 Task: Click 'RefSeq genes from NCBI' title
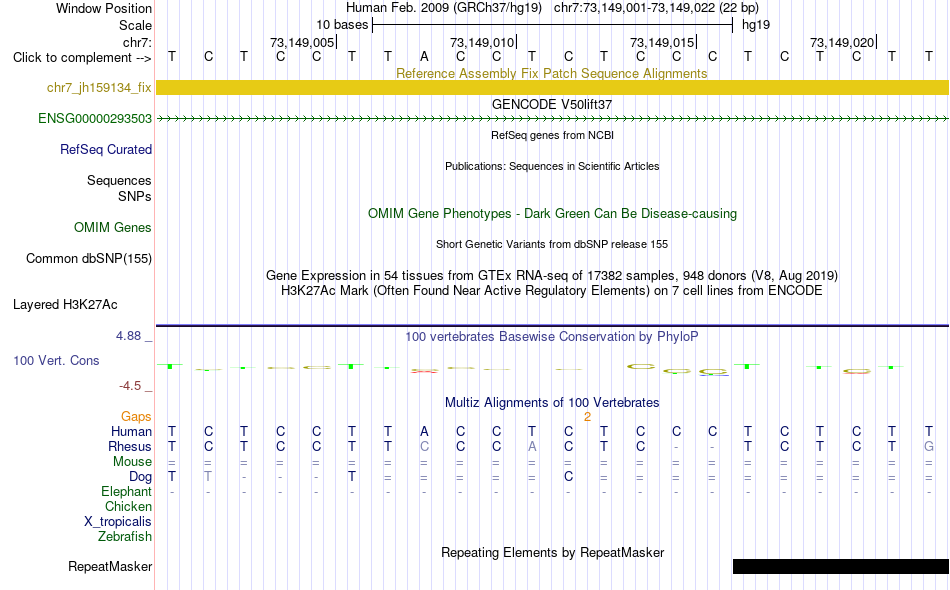[552, 135]
